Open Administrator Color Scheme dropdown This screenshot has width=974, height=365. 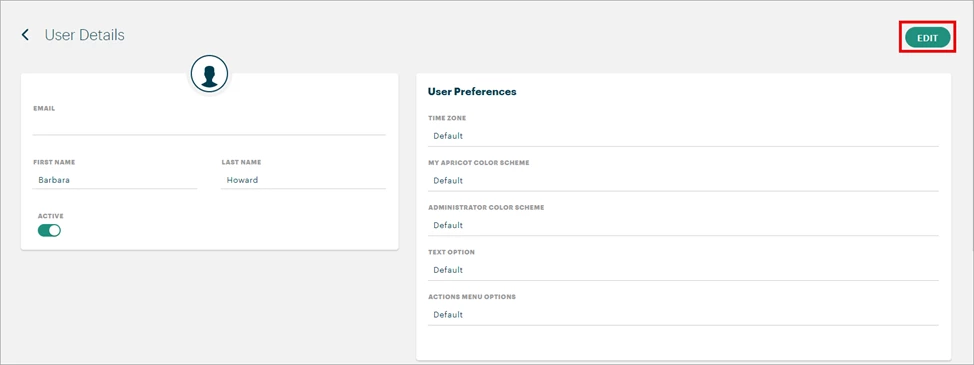click(x=683, y=225)
